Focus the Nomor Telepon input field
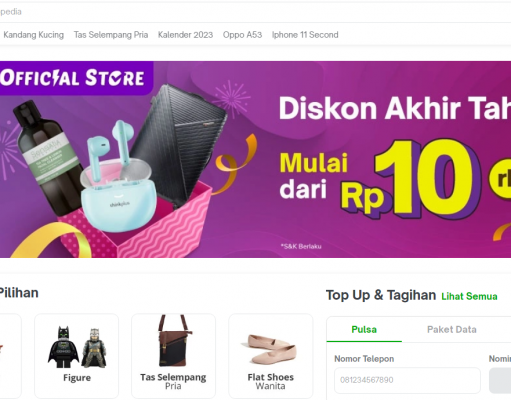Viewport: 511px width, 400px height. click(x=407, y=380)
